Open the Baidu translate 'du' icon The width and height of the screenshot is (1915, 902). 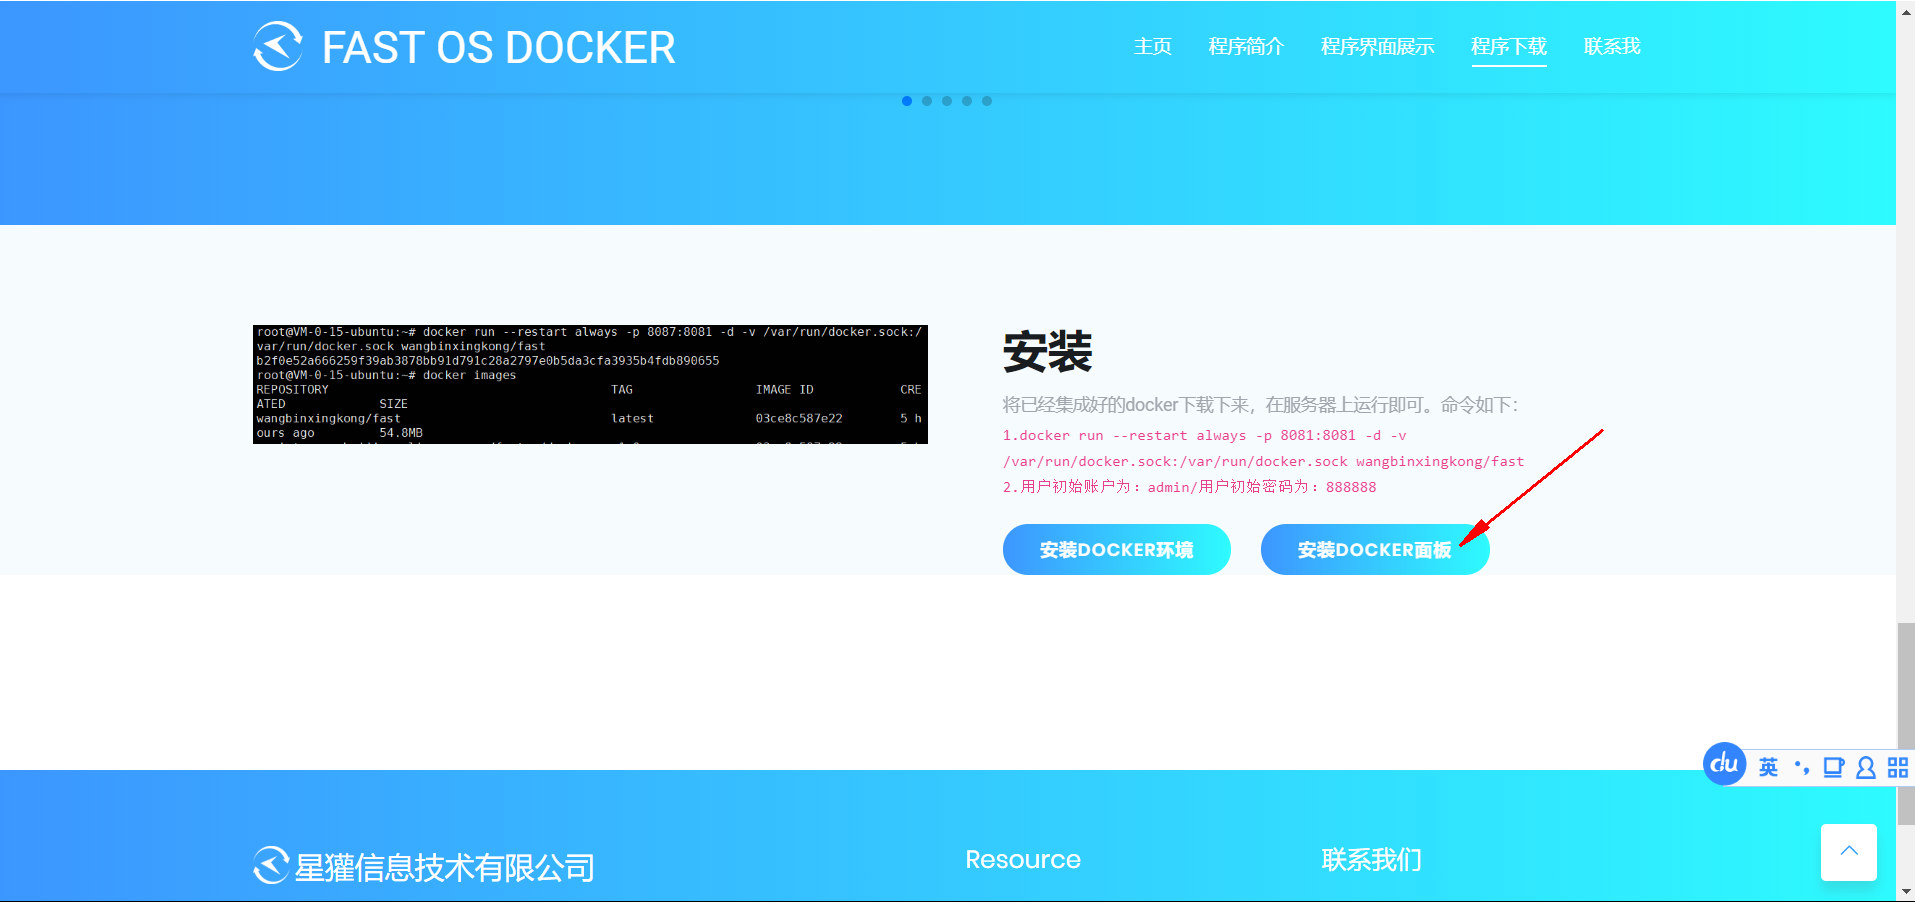tap(1723, 764)
